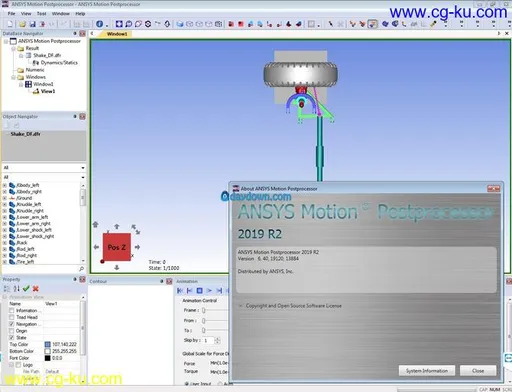Screen dimensions: 512x392
Task: Click the yellow marker toolbar icon
Action: [434, 24]
